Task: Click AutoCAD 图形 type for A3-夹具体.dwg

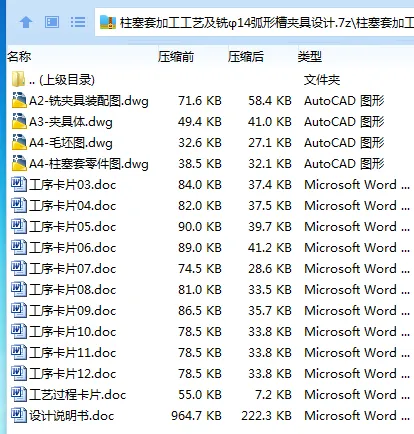Action: pyautogui.click(x=344, y=122)
